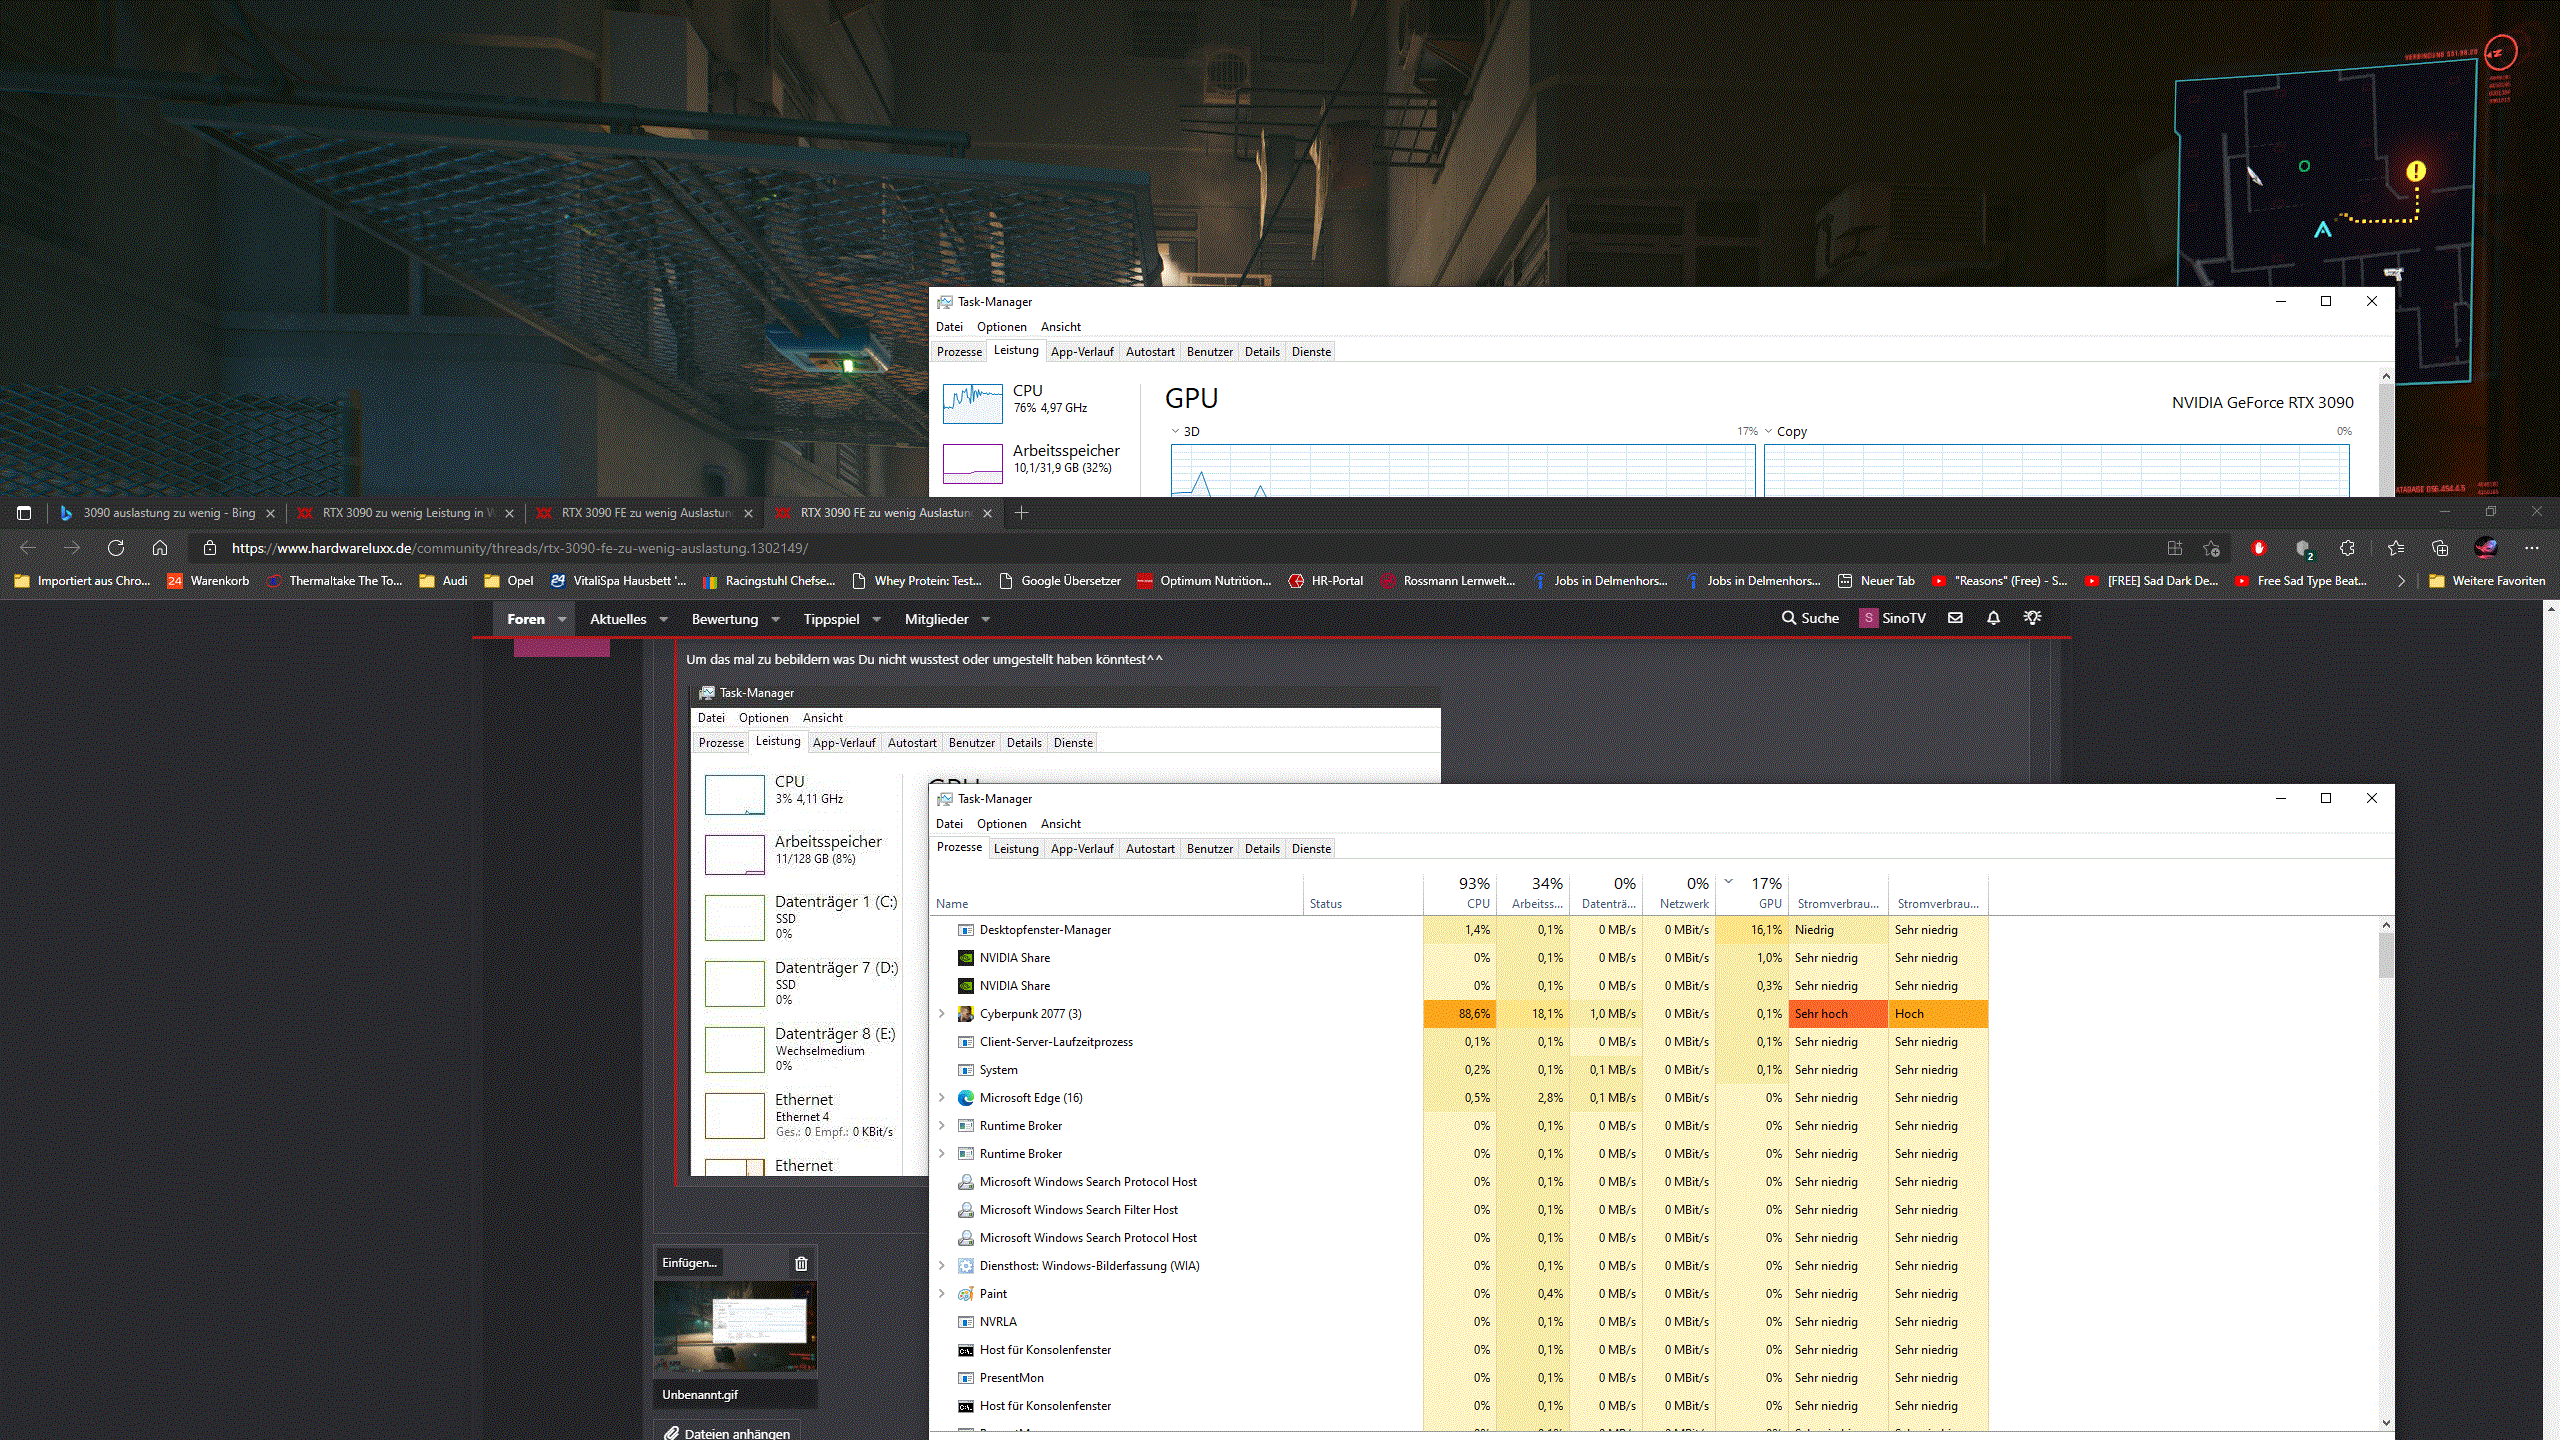This screenshot has height=1440, width=2560.
Task: Select the Desktopfenster-Manager process row
Action: [x=1458, y=930]
